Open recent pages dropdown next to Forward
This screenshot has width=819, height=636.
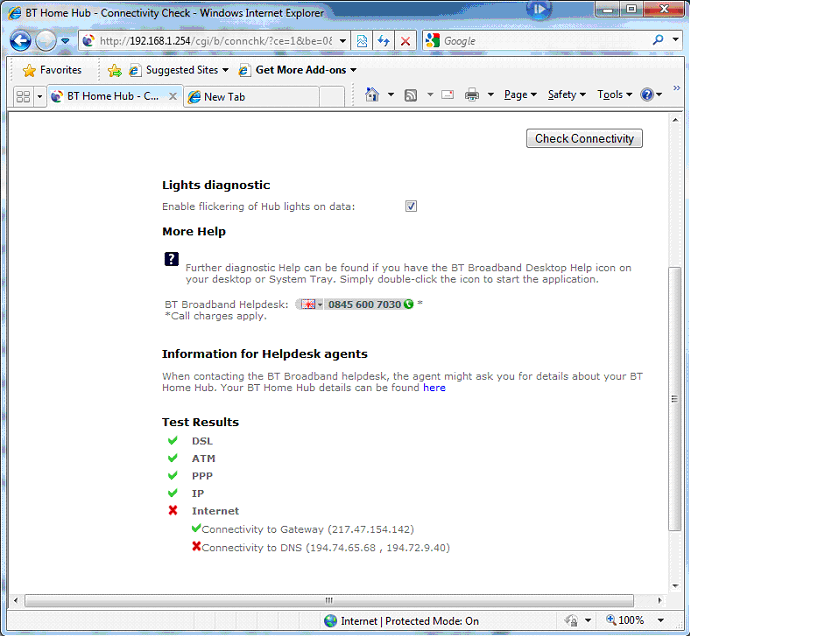(65, 41)
